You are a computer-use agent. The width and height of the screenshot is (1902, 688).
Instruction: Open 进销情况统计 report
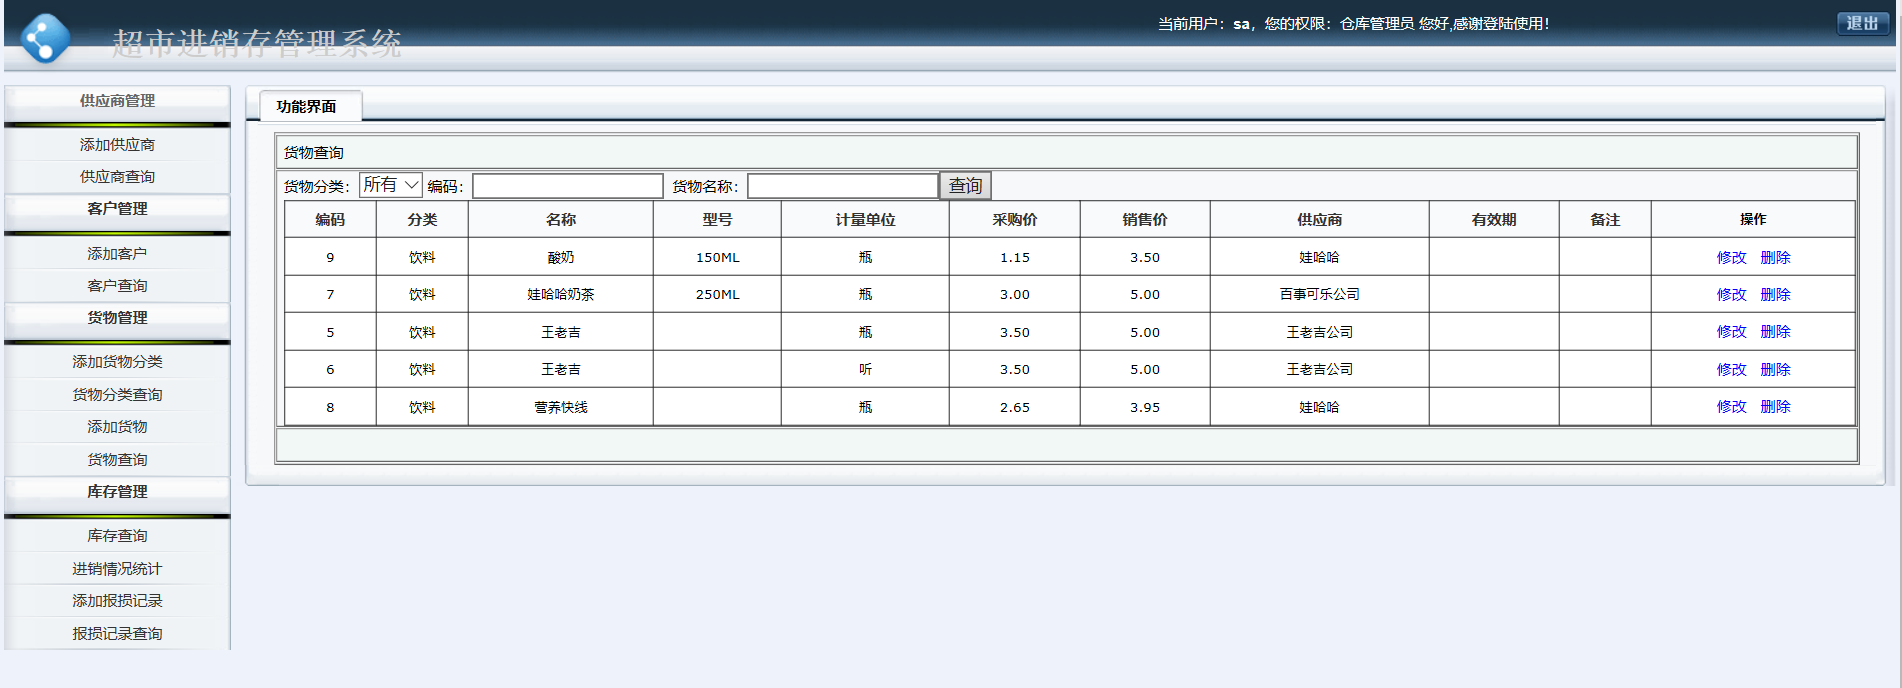pos(117,569)
